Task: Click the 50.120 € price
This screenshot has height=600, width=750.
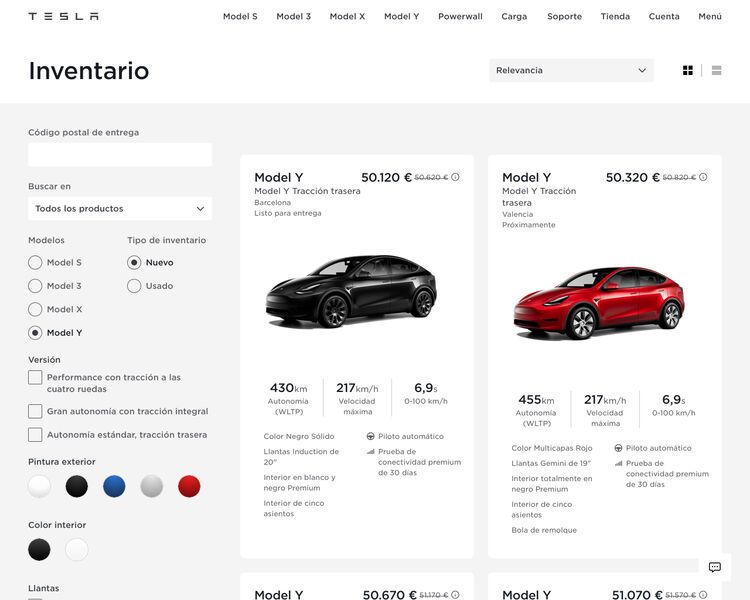Action: click(386, 178)
